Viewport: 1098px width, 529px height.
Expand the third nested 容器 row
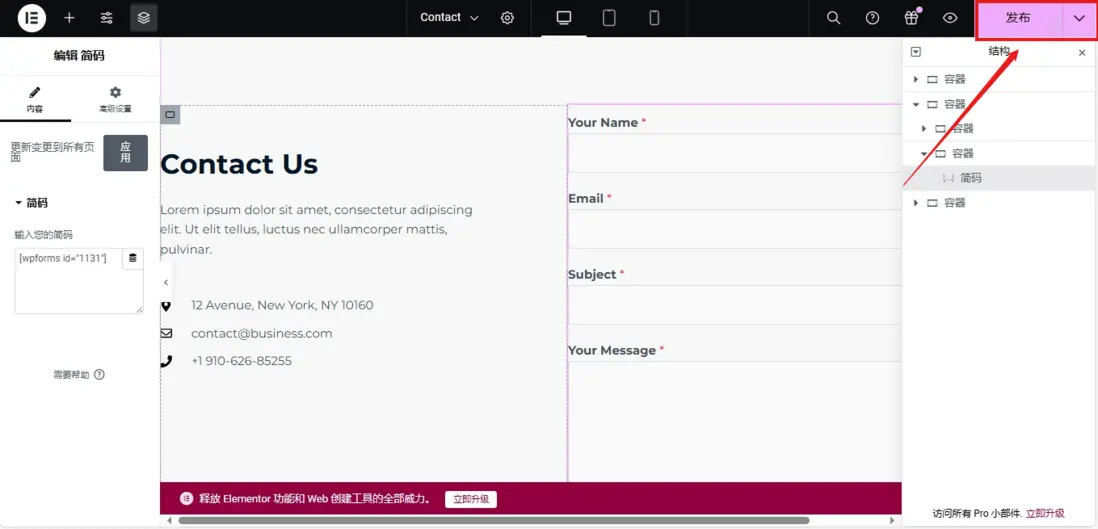[x=924, y=129]
